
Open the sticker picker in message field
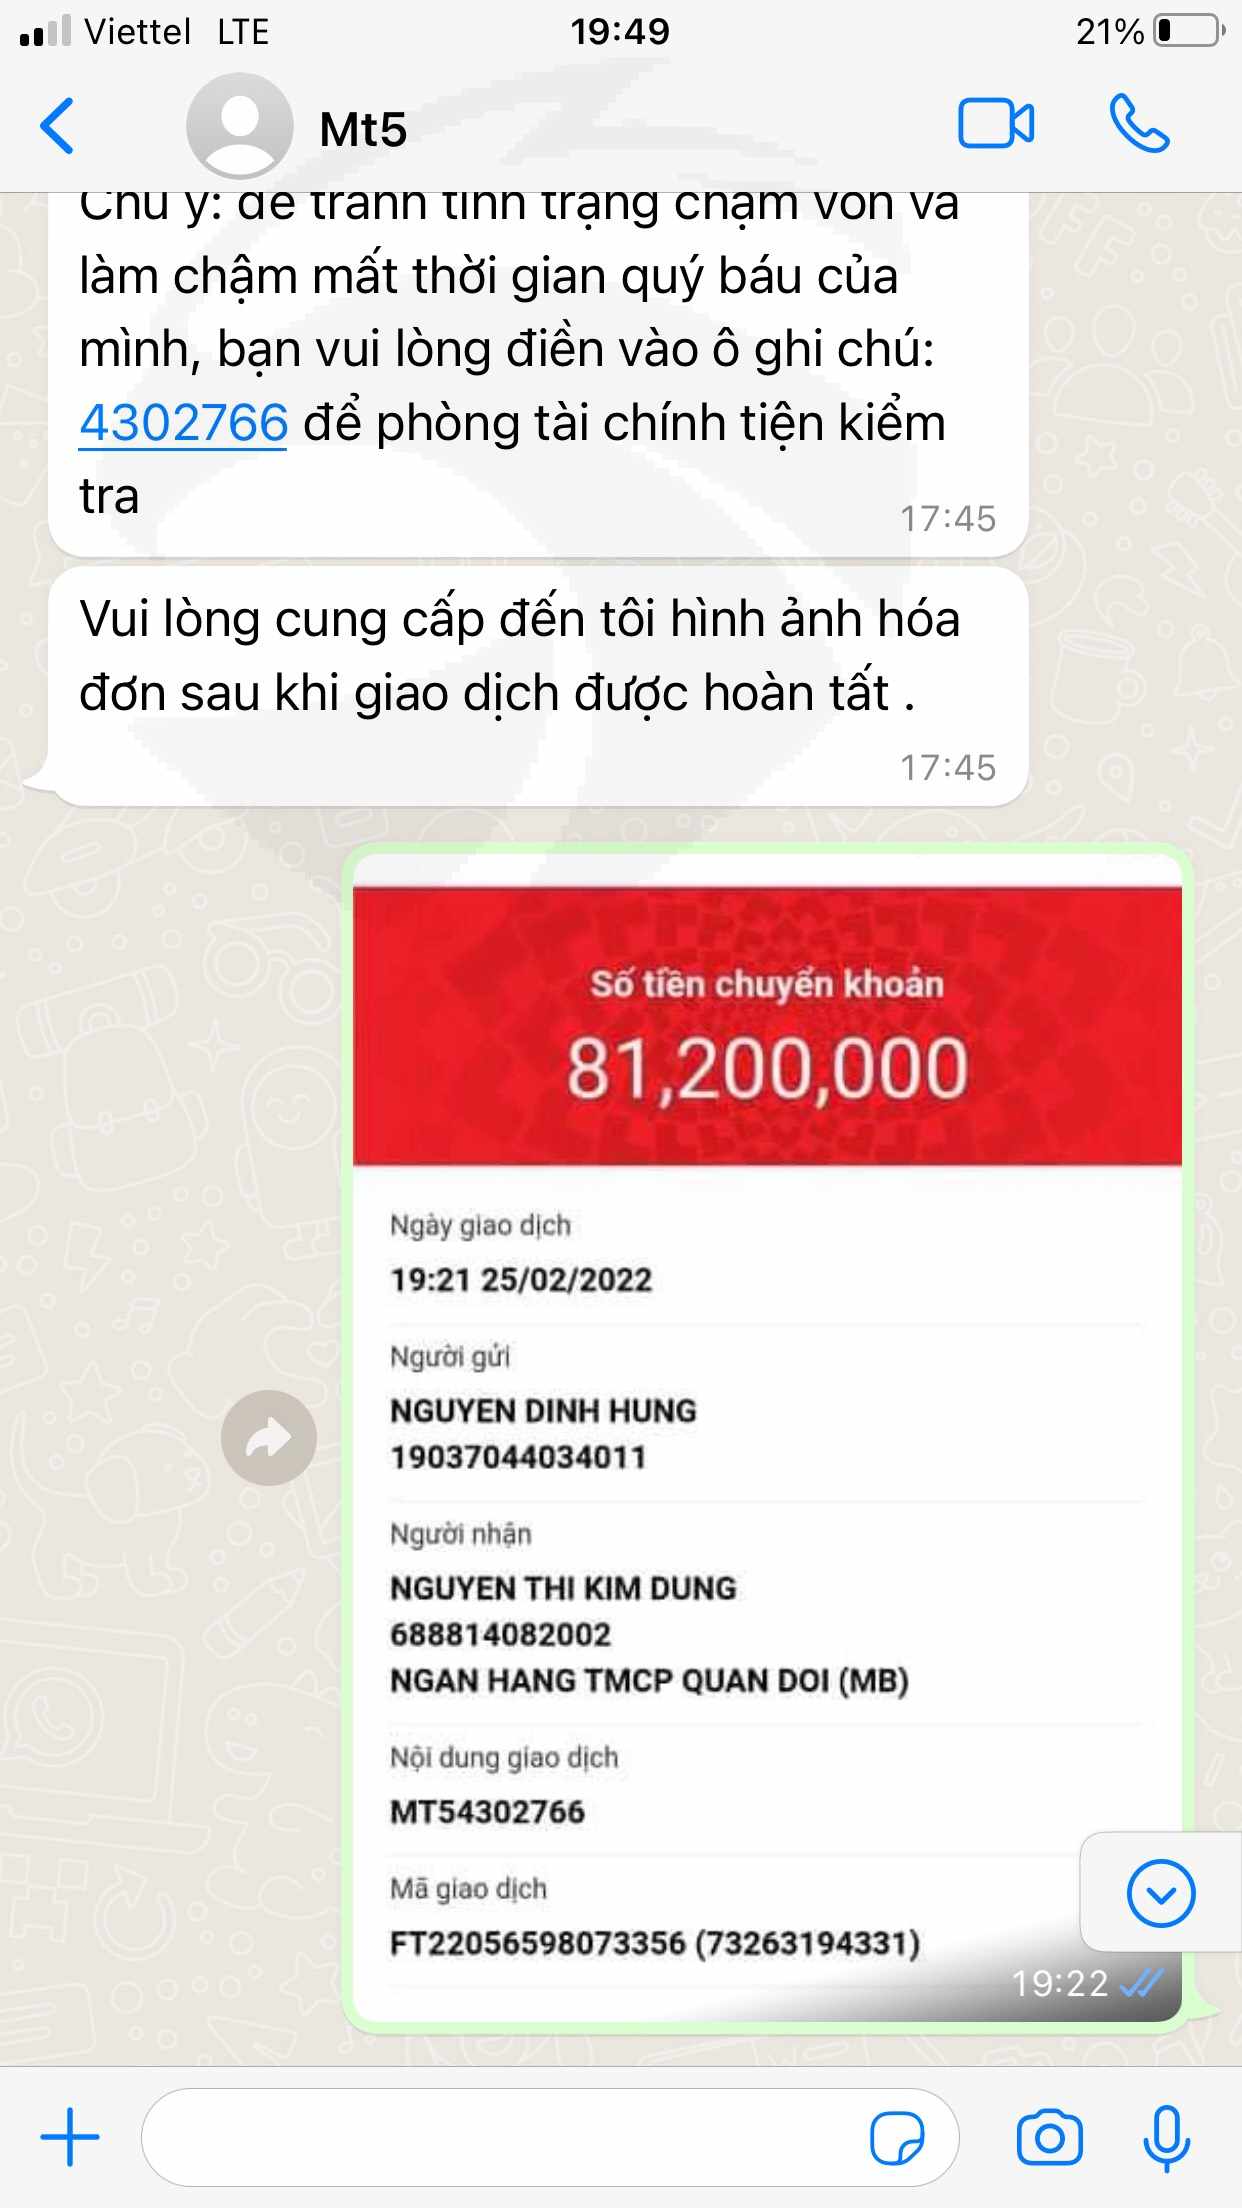pos(897,2138)
